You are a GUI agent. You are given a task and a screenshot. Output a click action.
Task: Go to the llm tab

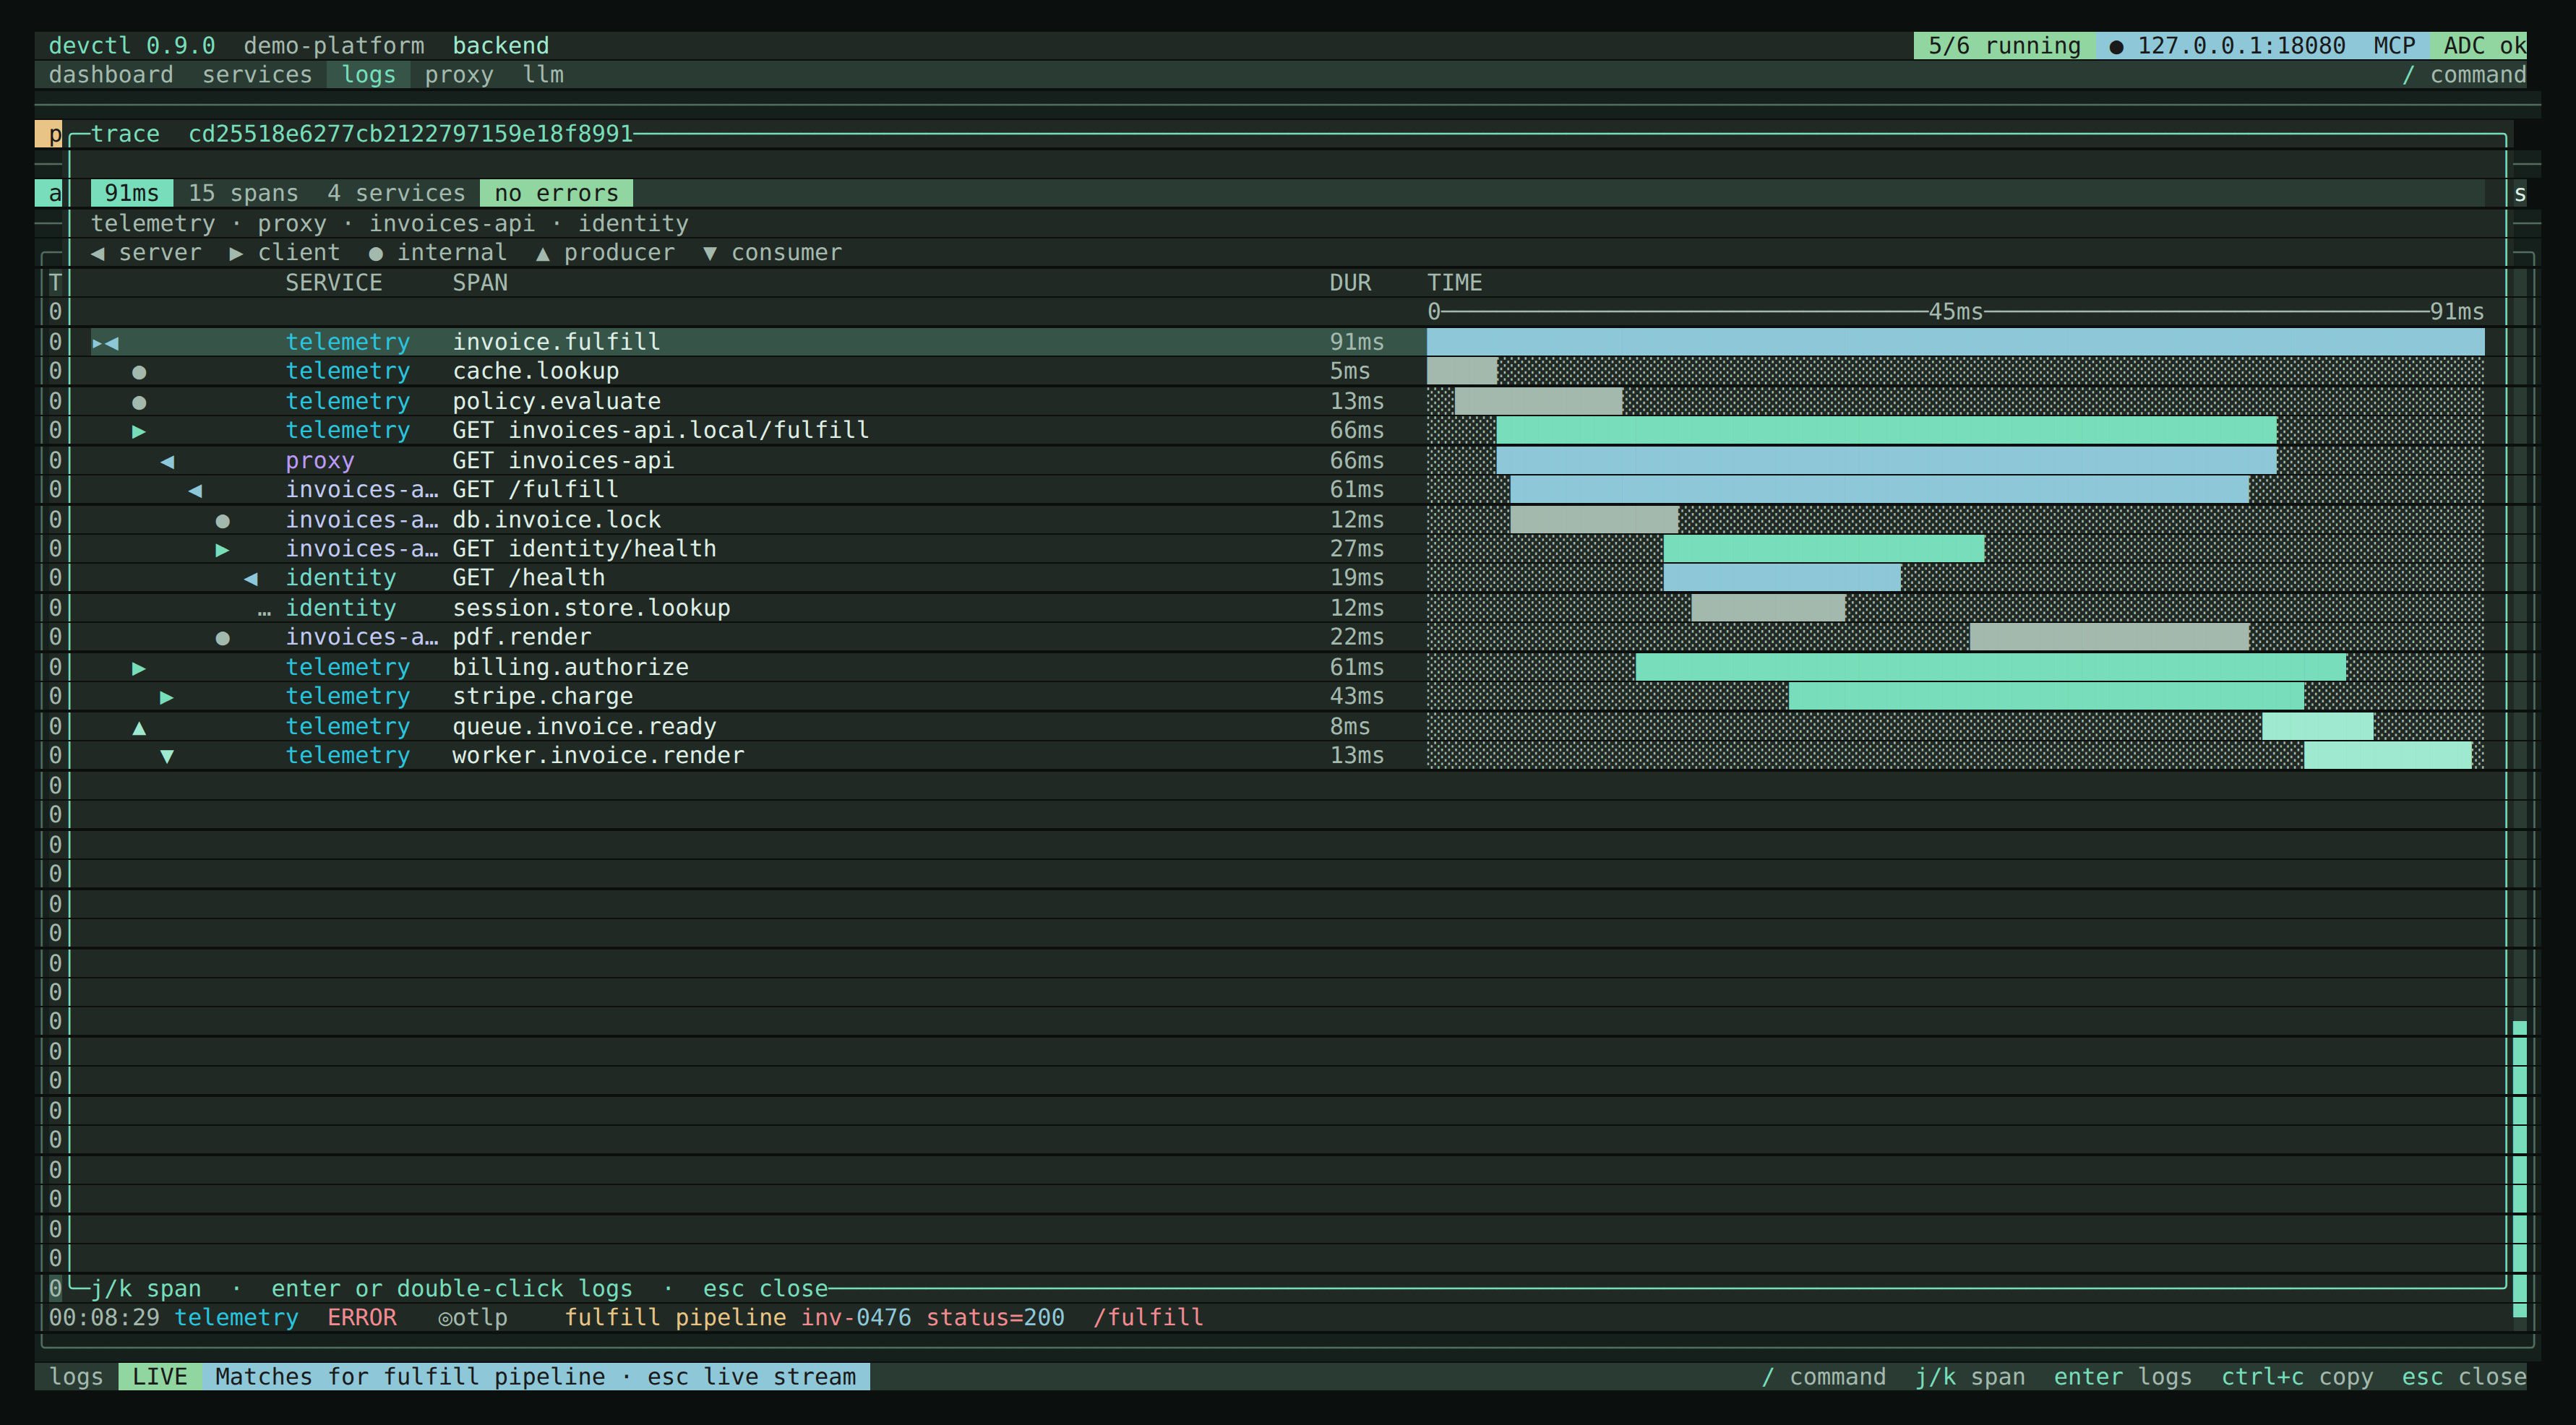tap(543, 75)
